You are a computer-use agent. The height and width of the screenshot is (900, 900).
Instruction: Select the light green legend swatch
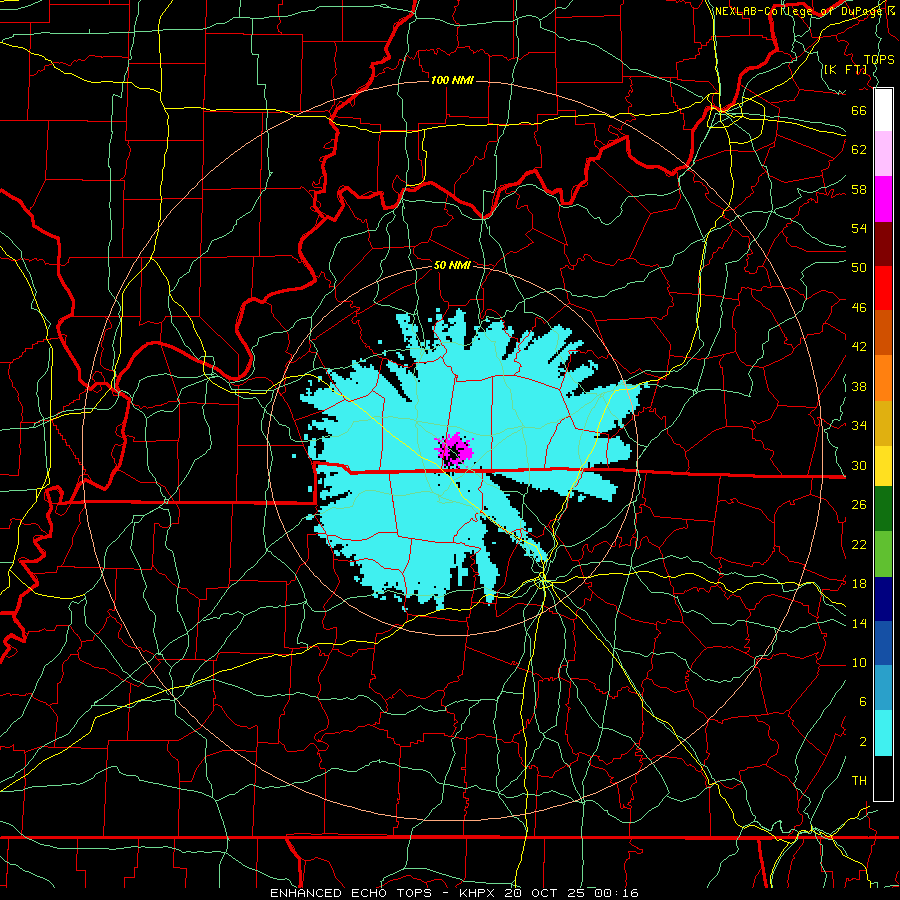coord(883,554)
